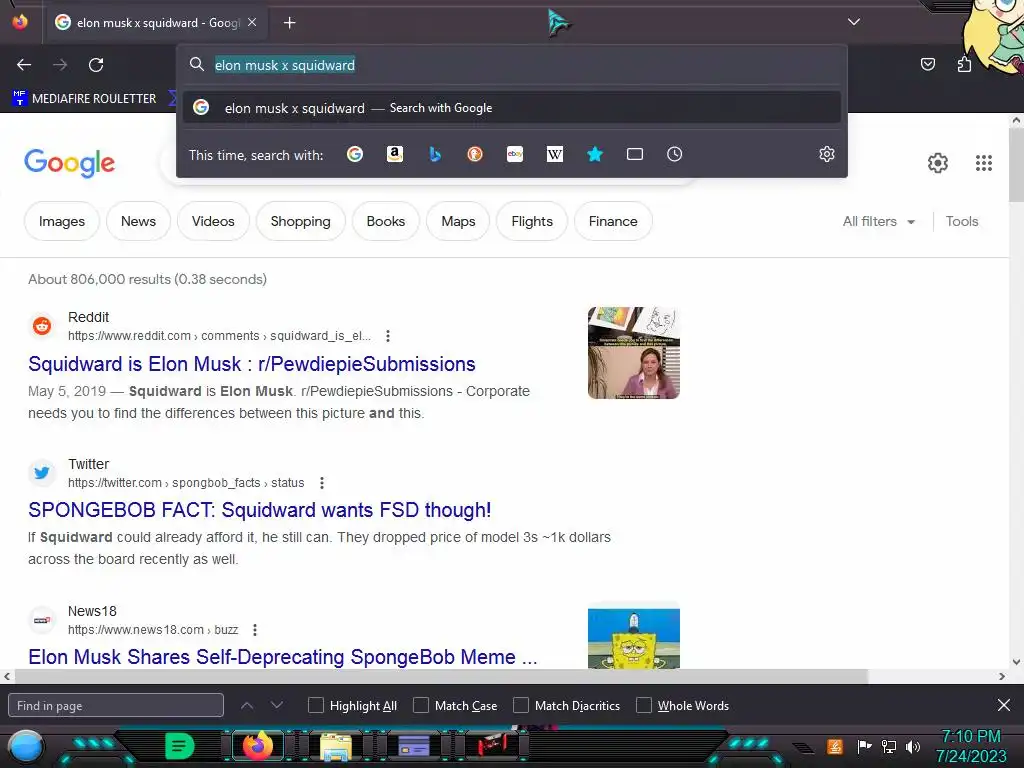
Task: Enable Match Case checkbox
Action: 421,705
